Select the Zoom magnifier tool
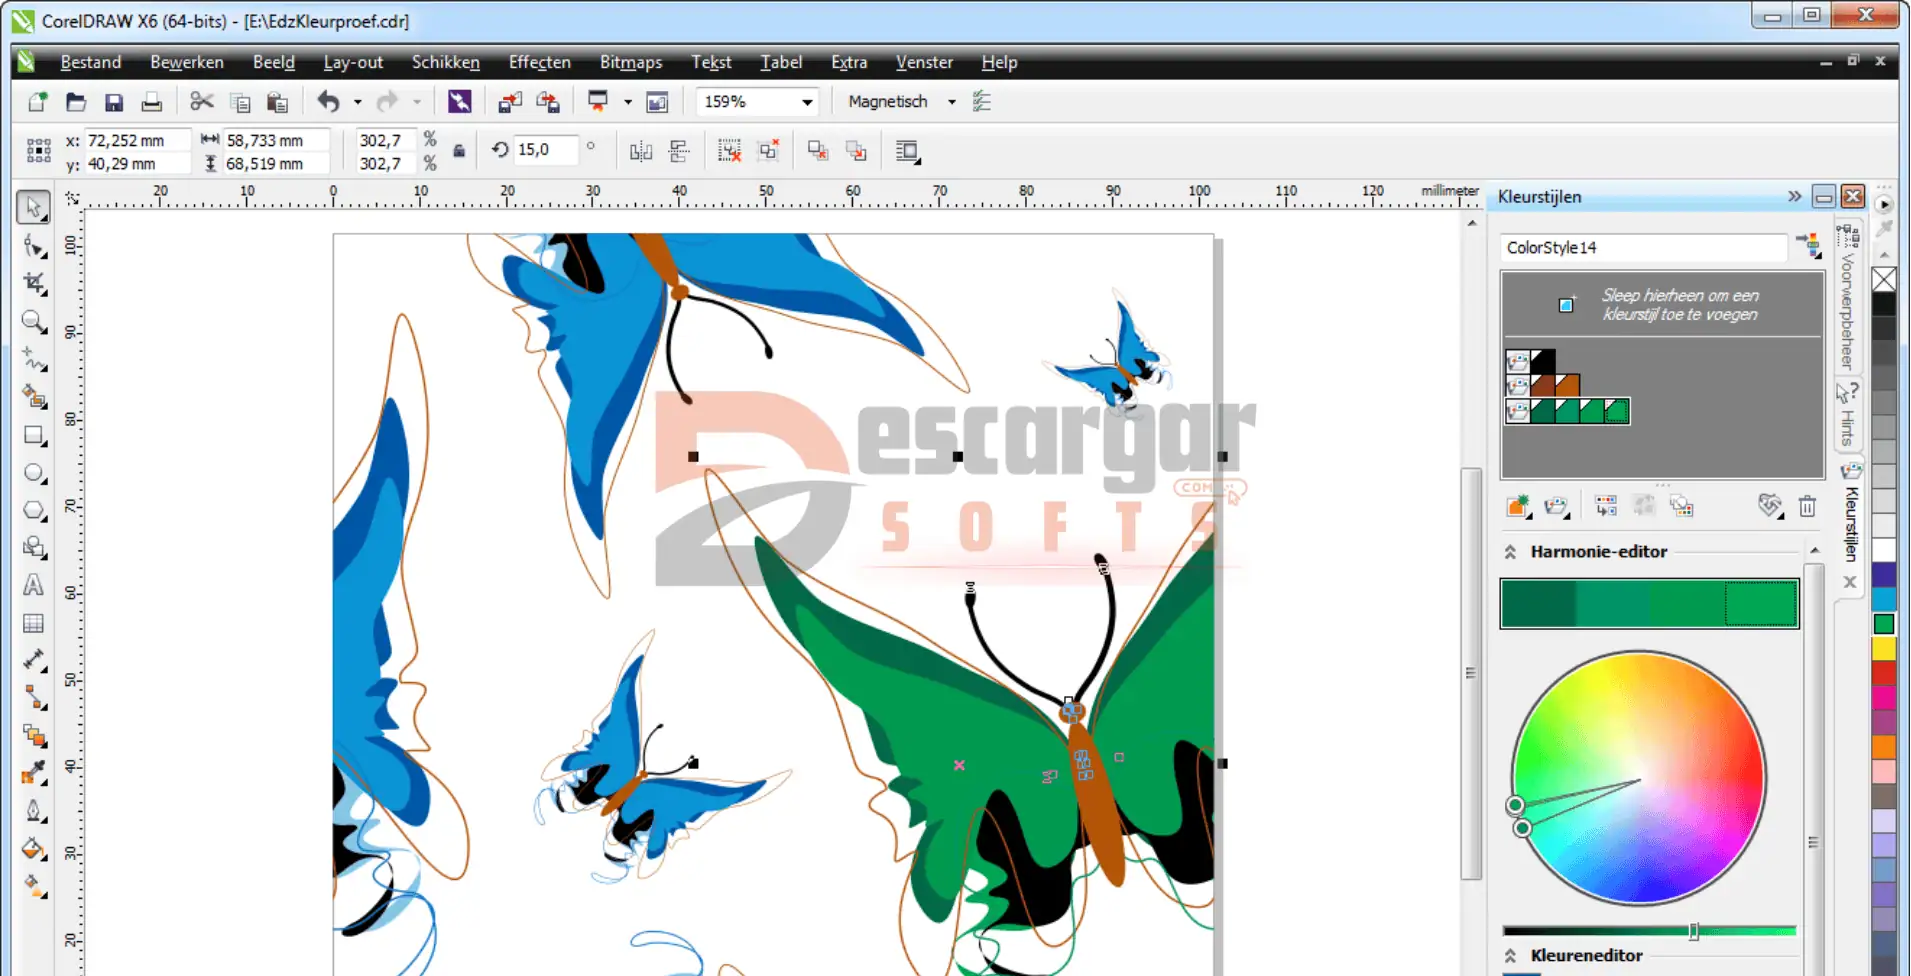This screenshot has height=976, width=1911. click(x=34, y=321)
